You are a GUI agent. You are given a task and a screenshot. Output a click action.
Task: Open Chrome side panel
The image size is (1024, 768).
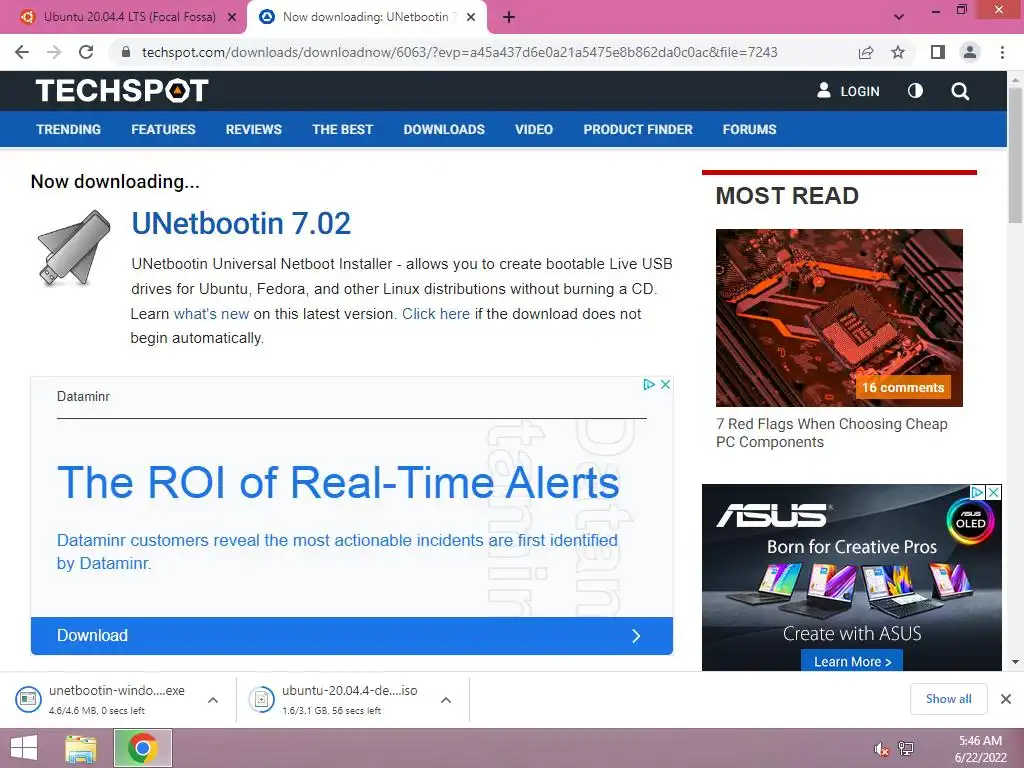coord(938,52)
